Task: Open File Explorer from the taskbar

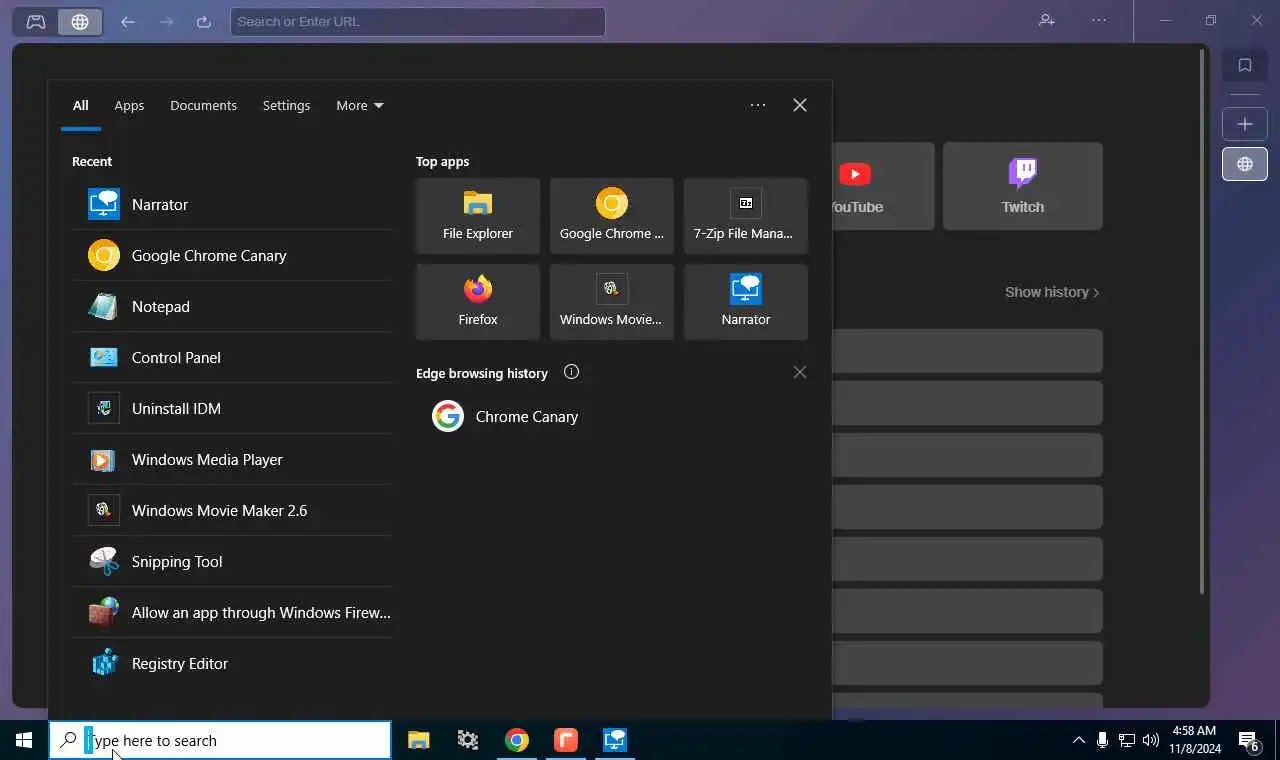Action: point(419,740)
